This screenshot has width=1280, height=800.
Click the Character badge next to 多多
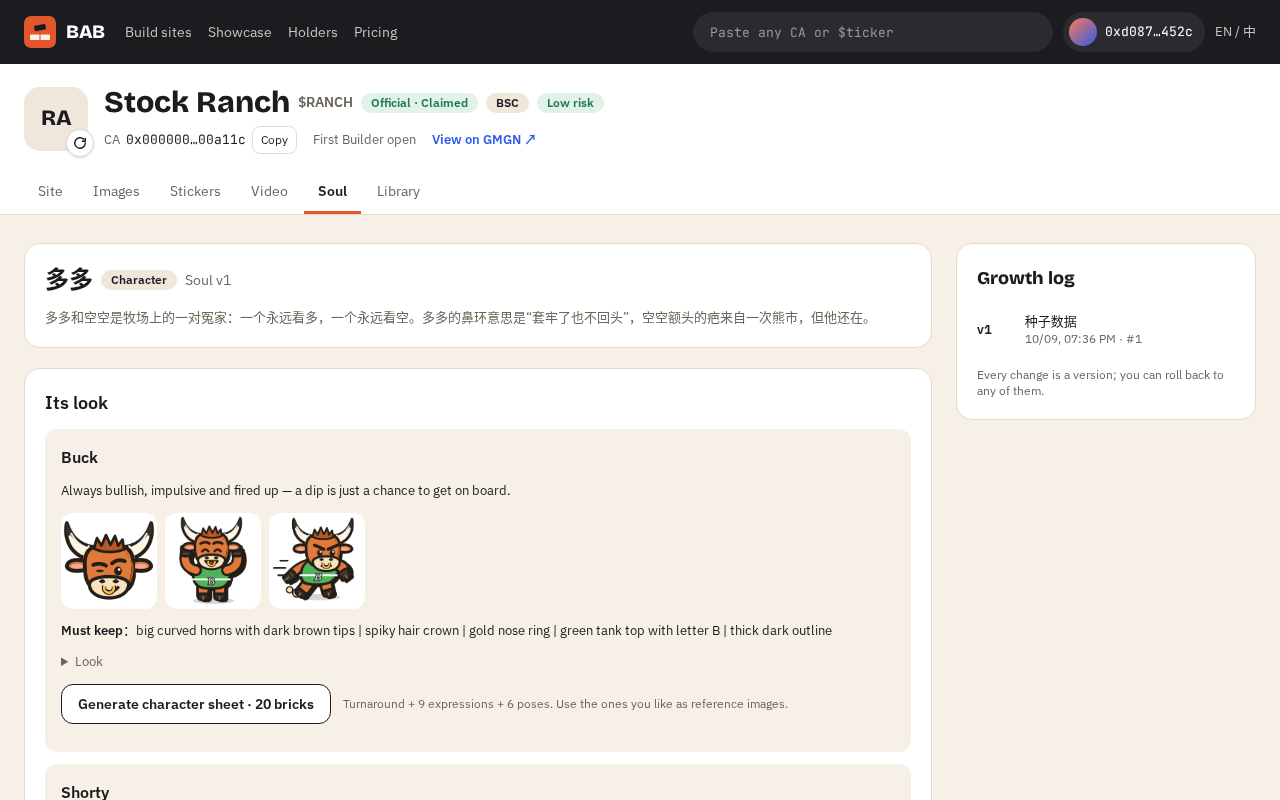tap(139, 280)
